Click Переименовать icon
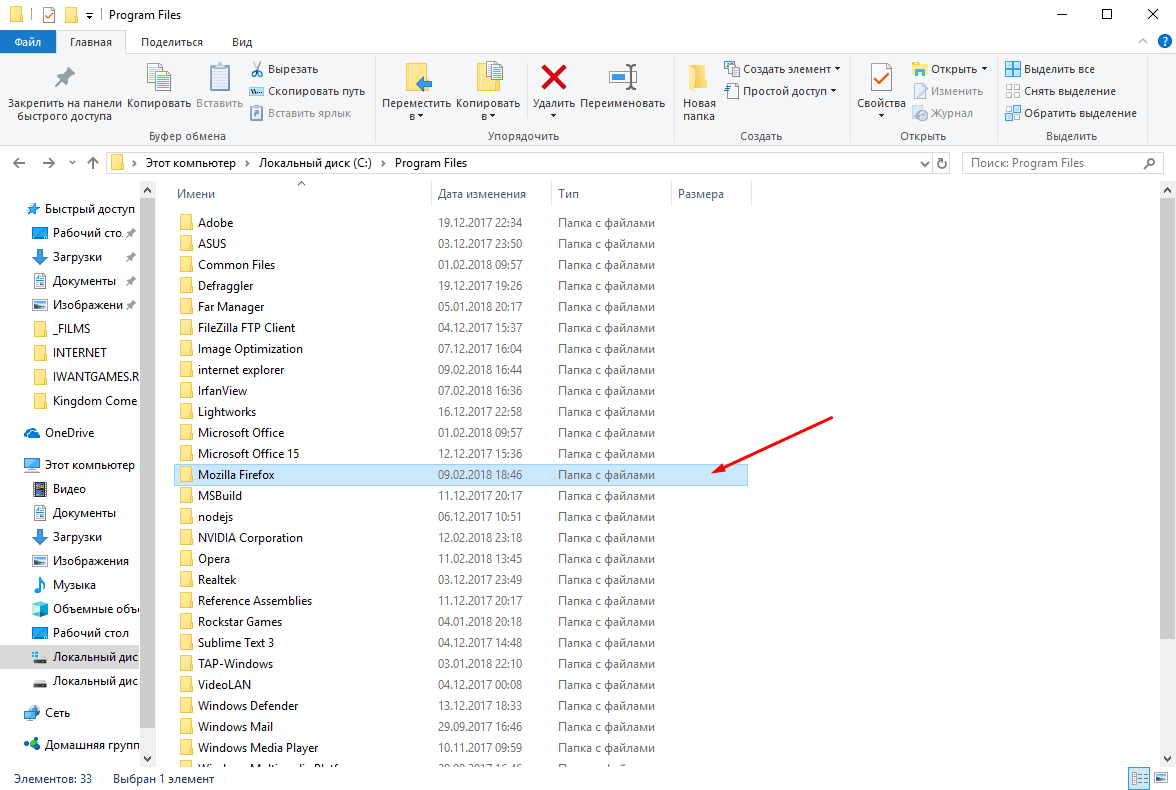Screen dimensions: 1176x790 click(622, 77)
